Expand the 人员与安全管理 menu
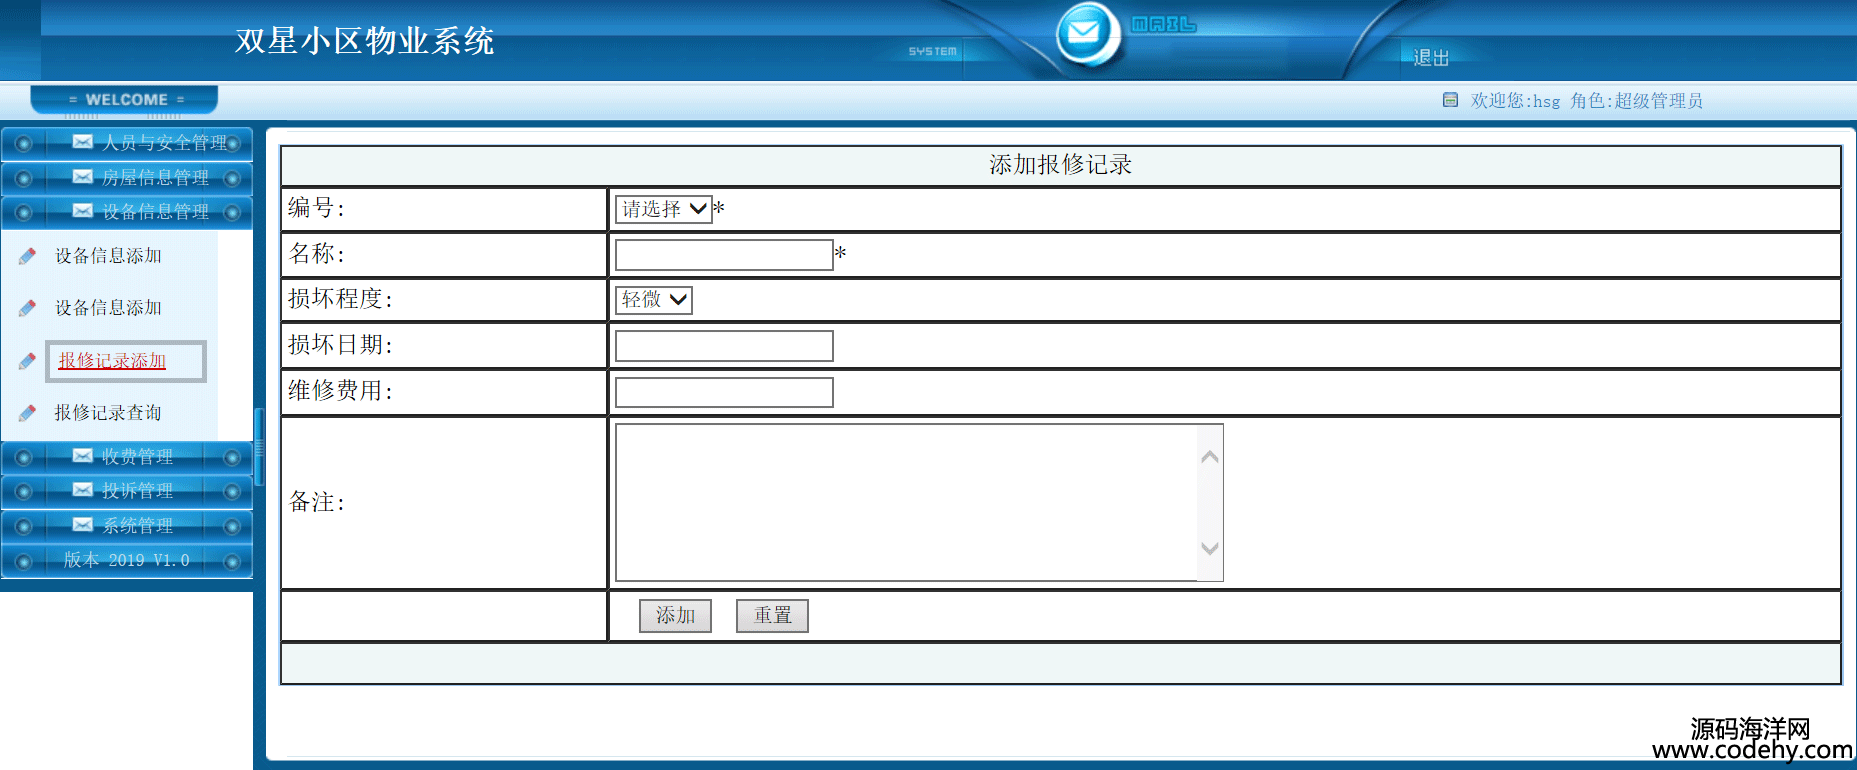The width and height of the screenshot is (1857, 770). coord(126,143)
